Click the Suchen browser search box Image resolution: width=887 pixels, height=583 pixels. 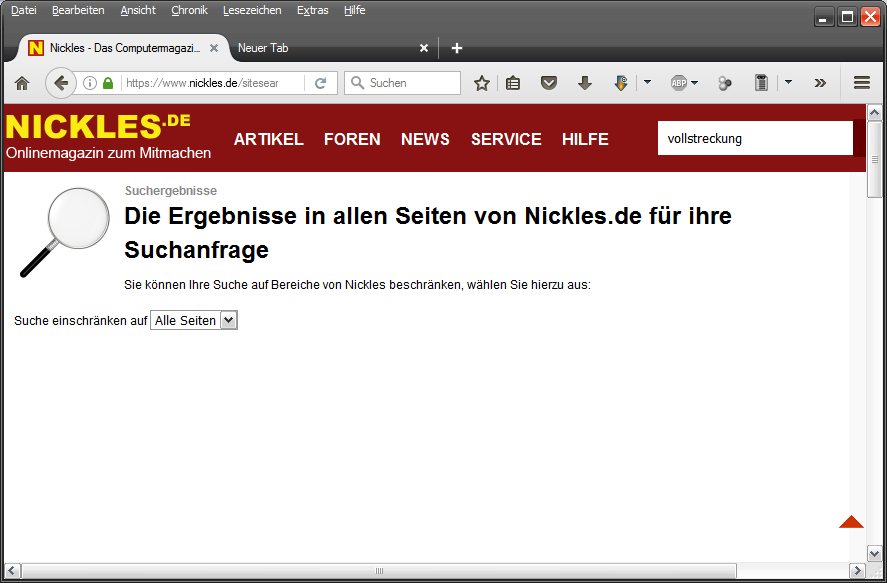[402, 83]
